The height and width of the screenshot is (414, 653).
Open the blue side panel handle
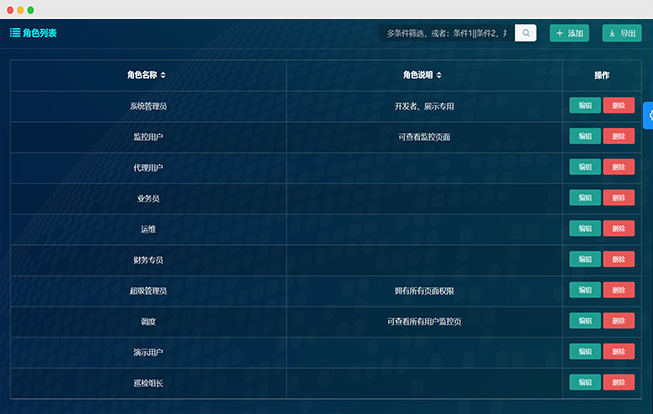tap(648, 115)
